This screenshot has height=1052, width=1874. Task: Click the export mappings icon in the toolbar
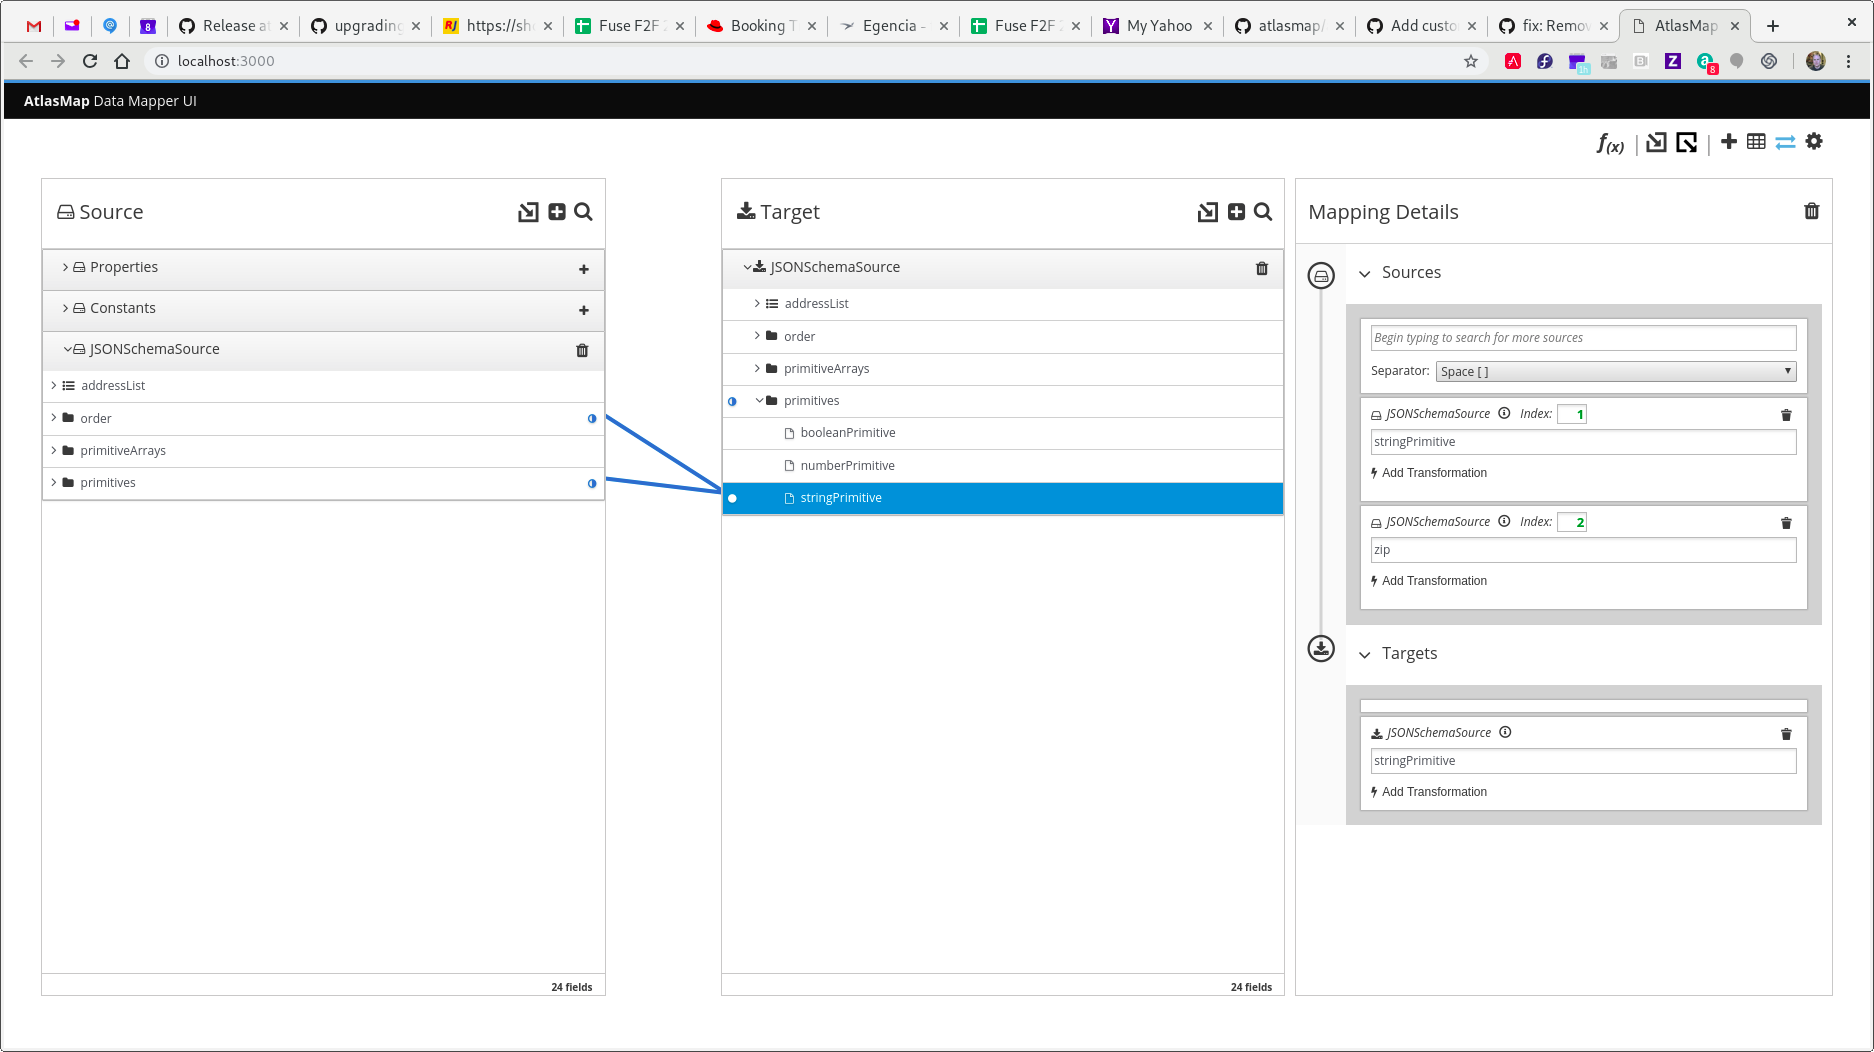coord(1687,141)
